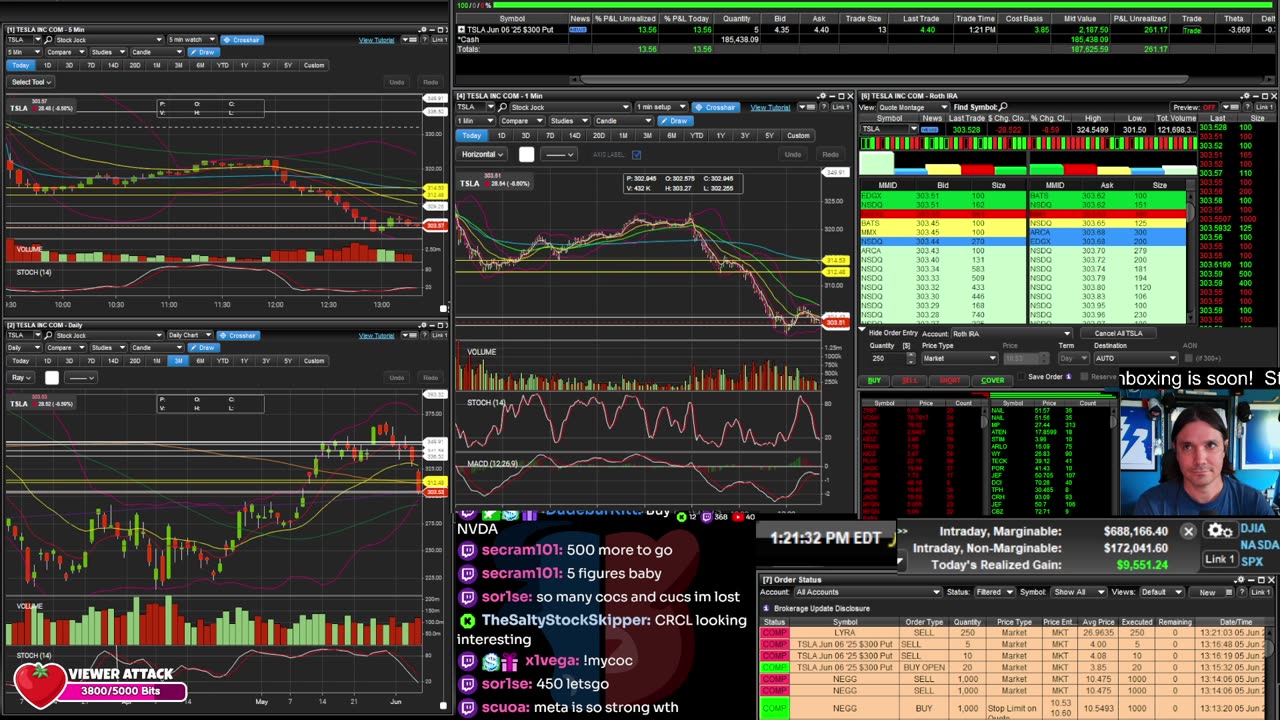This screenshot has height=720, width=1280.
Task: Click the white line color swatch in Daily chart
Action: click(52, 377)
